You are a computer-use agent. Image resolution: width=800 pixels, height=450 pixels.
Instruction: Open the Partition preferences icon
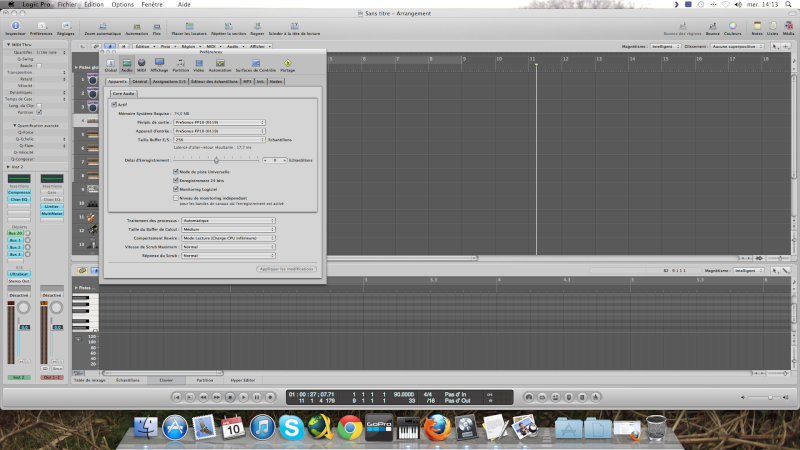[x=181, y=64]
